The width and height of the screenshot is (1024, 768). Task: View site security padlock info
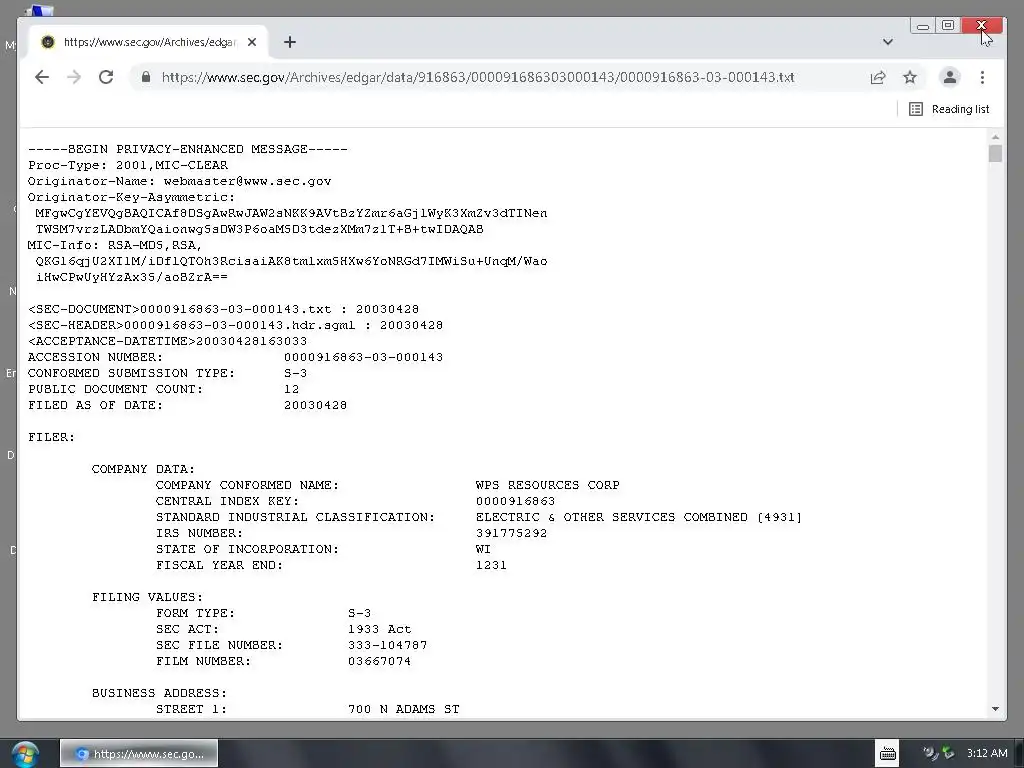coord(146,77)
